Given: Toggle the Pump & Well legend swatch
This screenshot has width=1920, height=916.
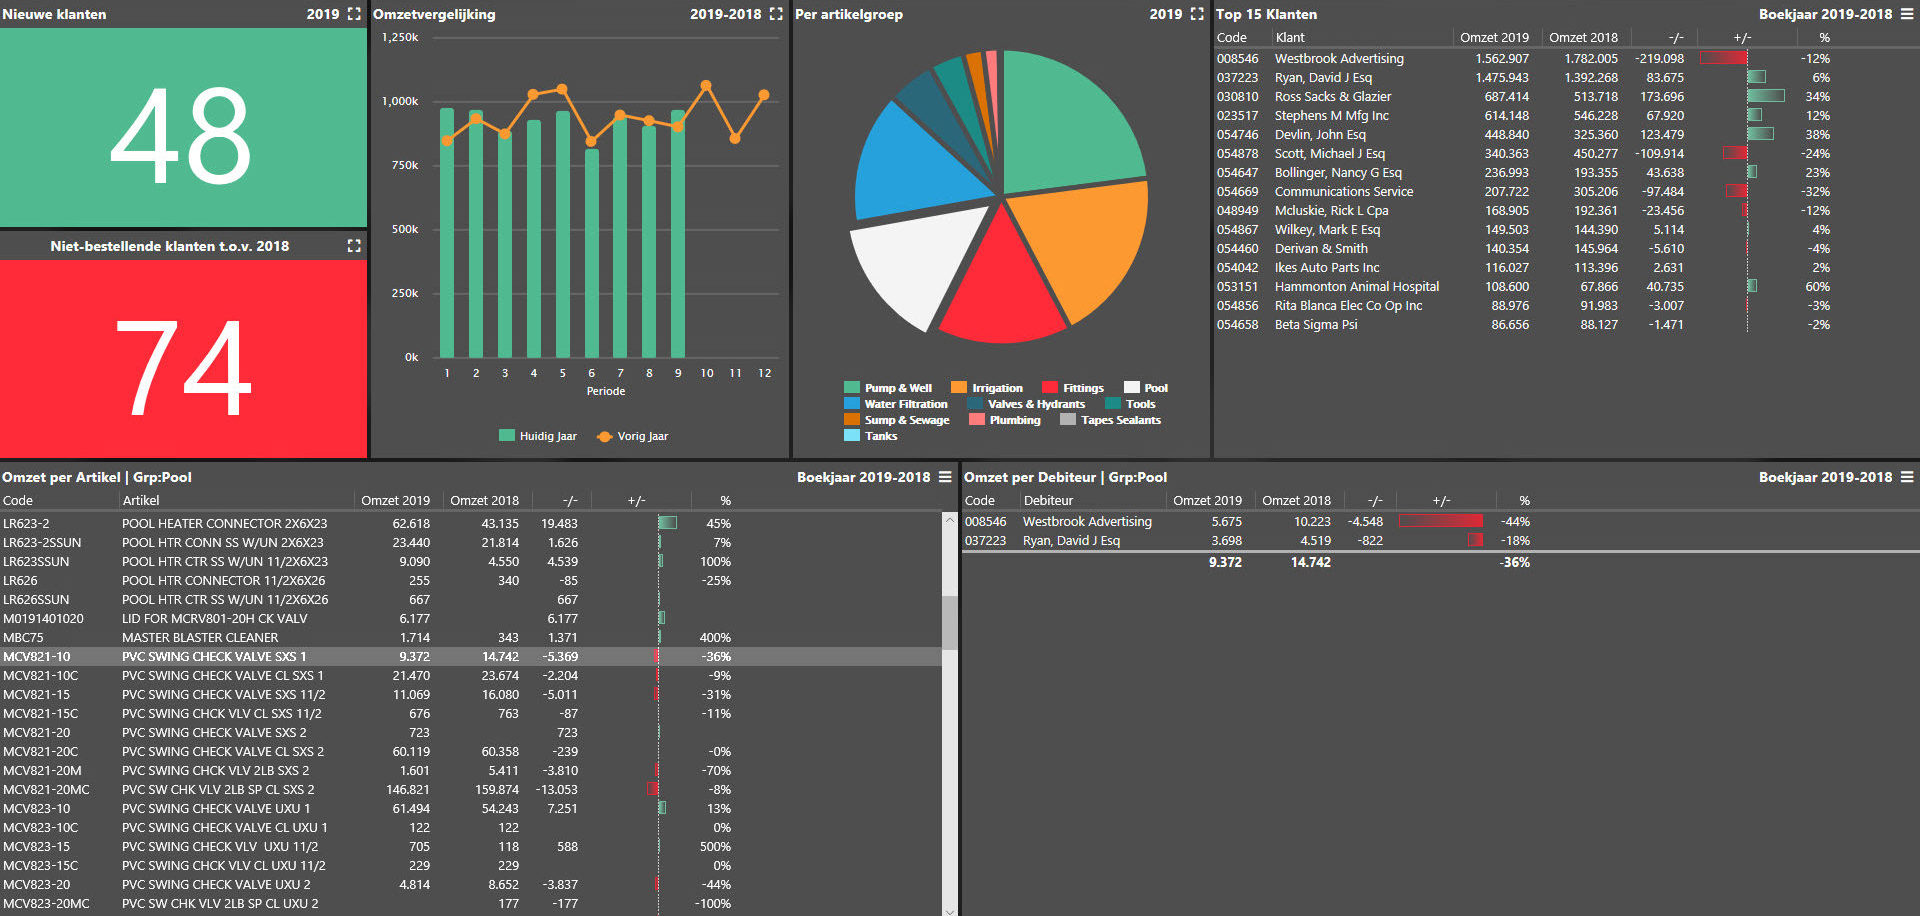Looking at the screenshot, I should 852,388.
